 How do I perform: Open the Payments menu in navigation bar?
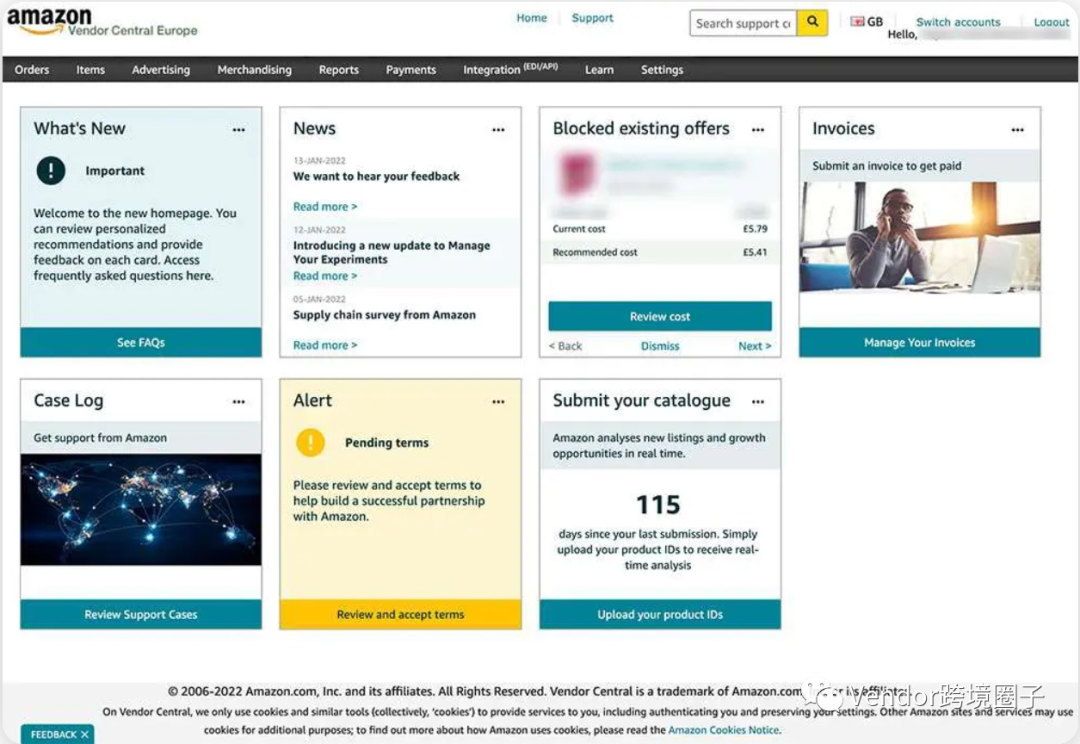pyautogui.click(x=410, y=70)
